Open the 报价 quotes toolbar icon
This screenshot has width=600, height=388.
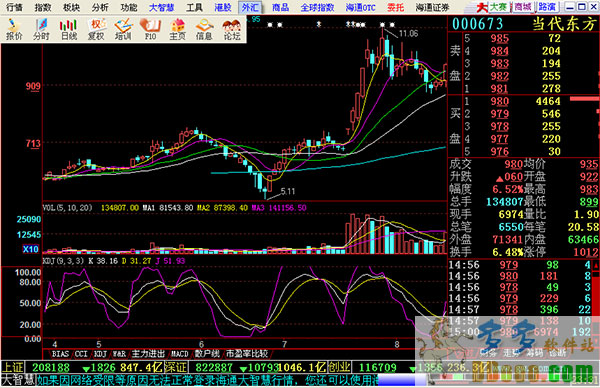[x=14, y=29]
